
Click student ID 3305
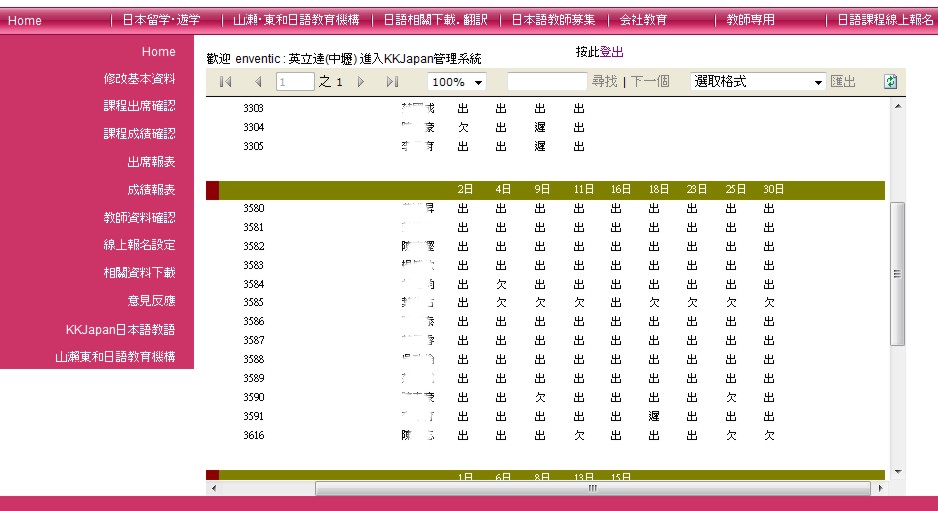click(254, 147)
